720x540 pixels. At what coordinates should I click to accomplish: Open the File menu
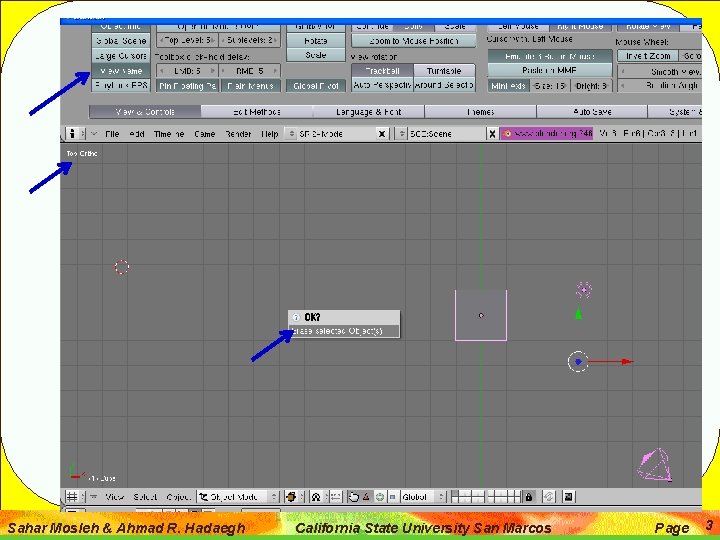[x=112, y=134]
